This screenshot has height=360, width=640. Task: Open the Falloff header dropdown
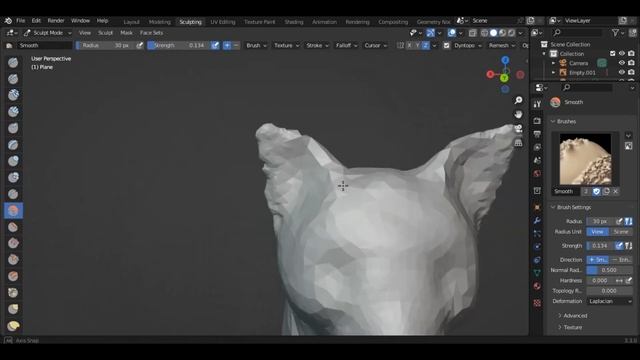pyautogui.click(x=347, y=46)
